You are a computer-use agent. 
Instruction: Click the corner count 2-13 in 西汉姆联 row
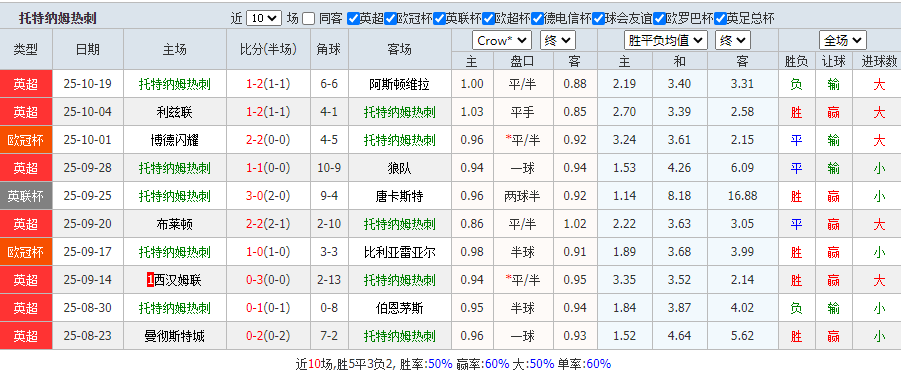[x=329, y=280]
